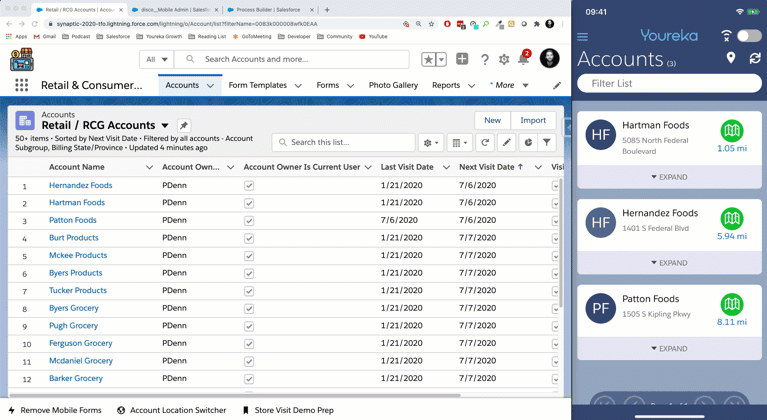Viewport: 767px width, 420px height.
Task: Click the Import button
Action: tap(533, 120)
